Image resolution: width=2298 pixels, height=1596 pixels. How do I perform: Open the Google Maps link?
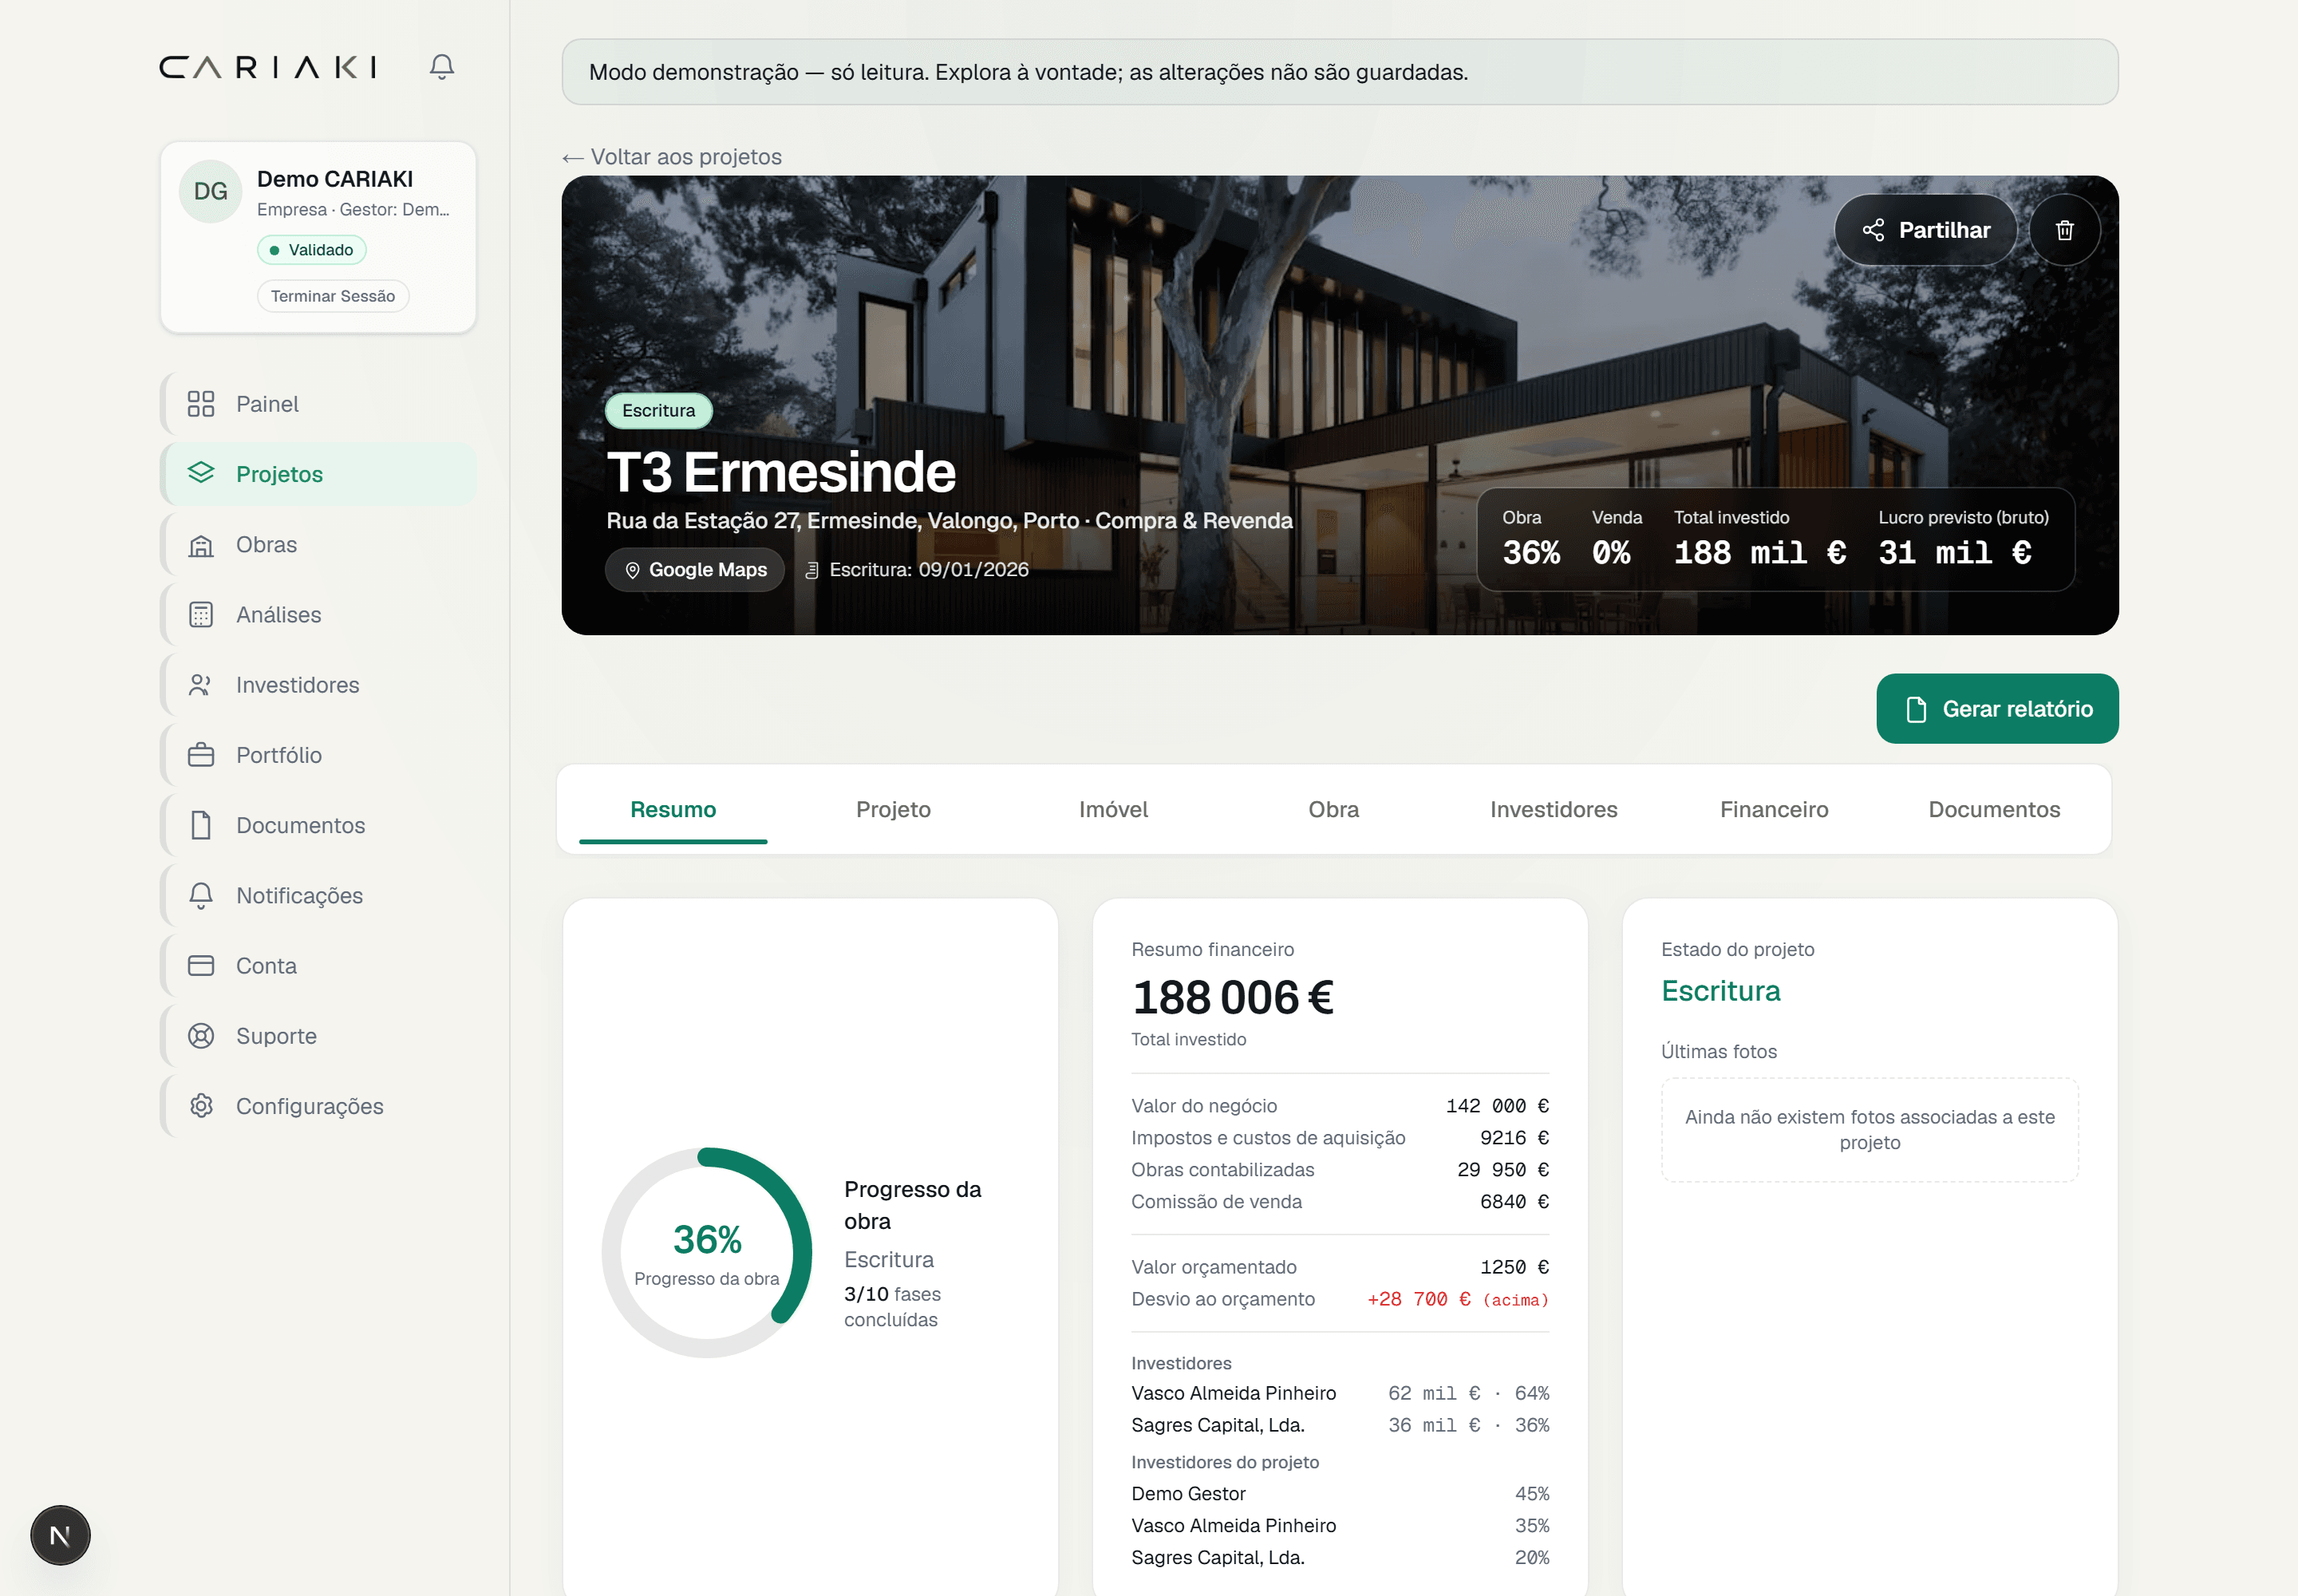point(695,570)
